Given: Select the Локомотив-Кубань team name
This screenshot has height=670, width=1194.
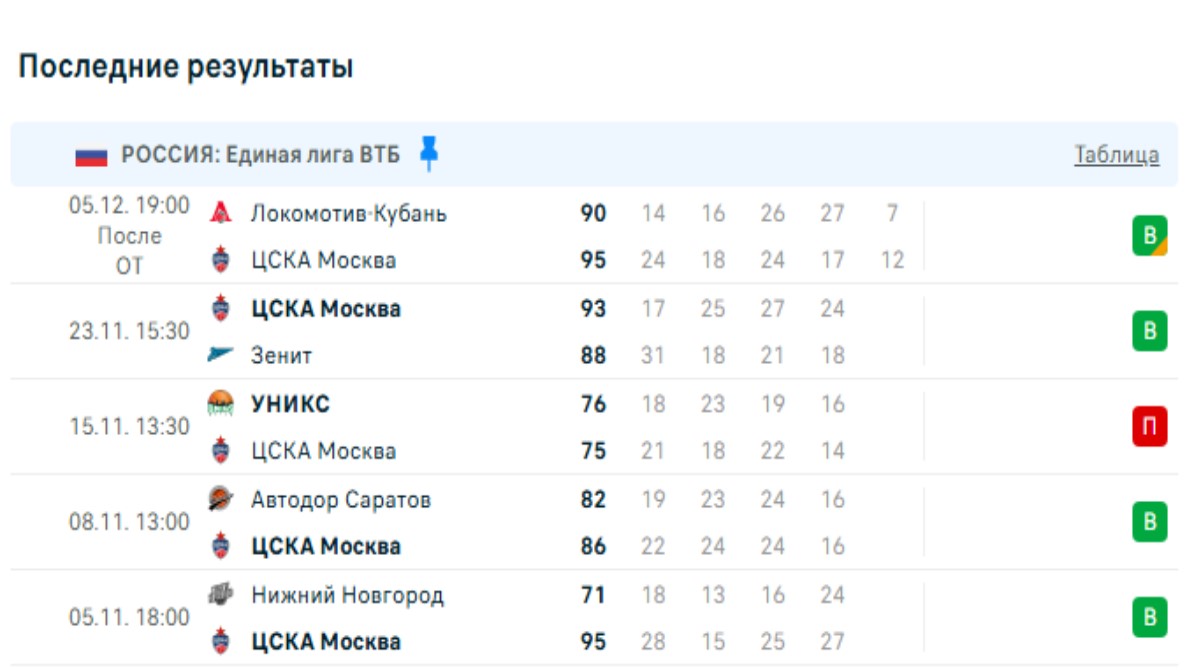Looking at the screenshot, I should pyautogui.click(x=348, y=214).
